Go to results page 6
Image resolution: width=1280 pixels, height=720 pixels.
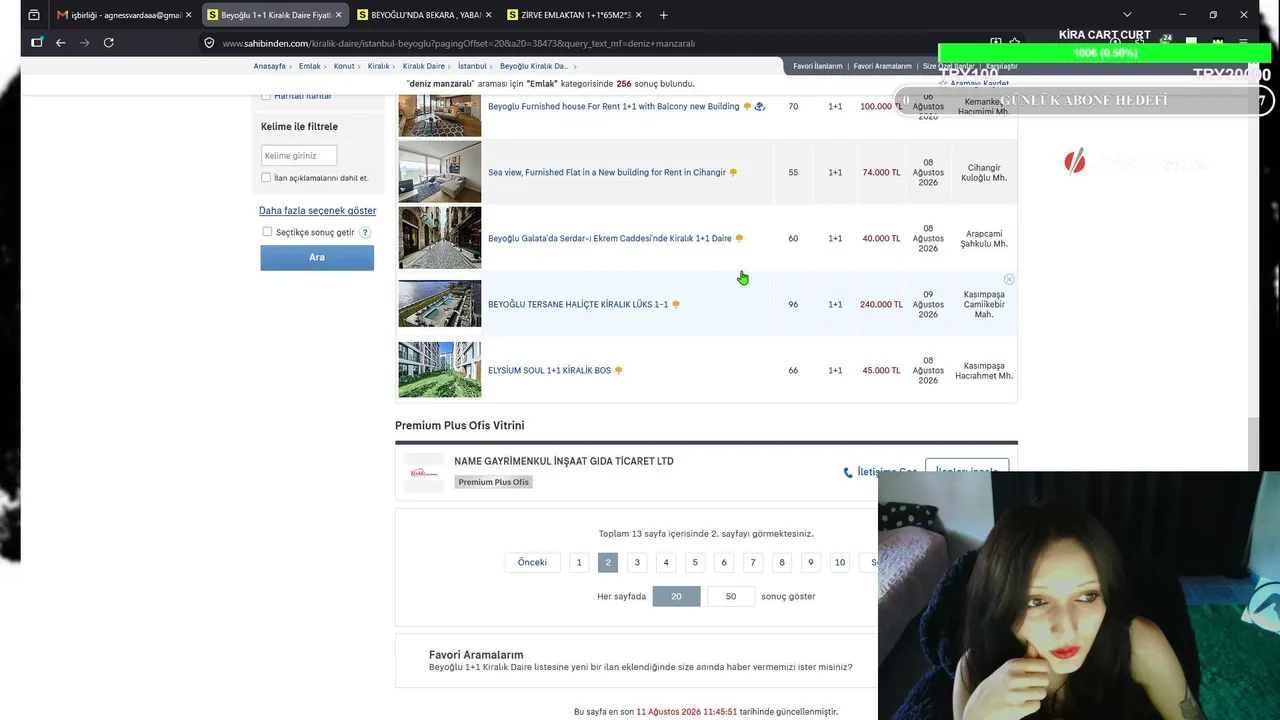point(724,562)
